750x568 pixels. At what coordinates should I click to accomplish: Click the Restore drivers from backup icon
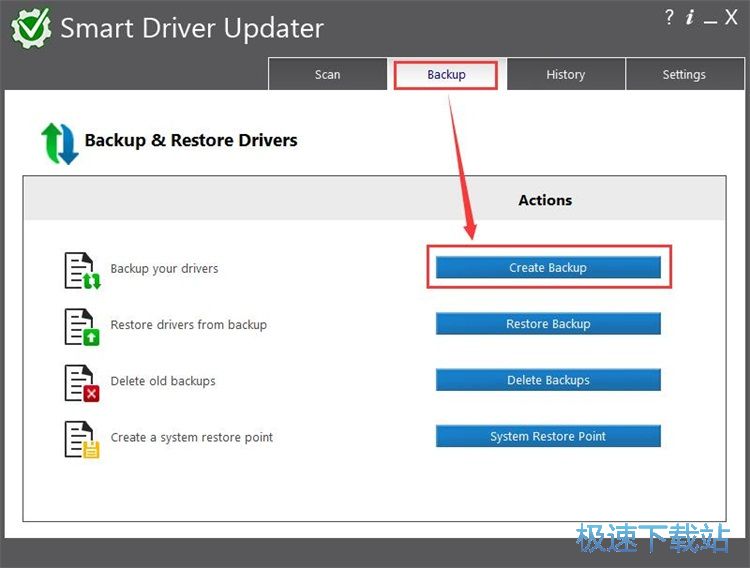tap(82, 327)
